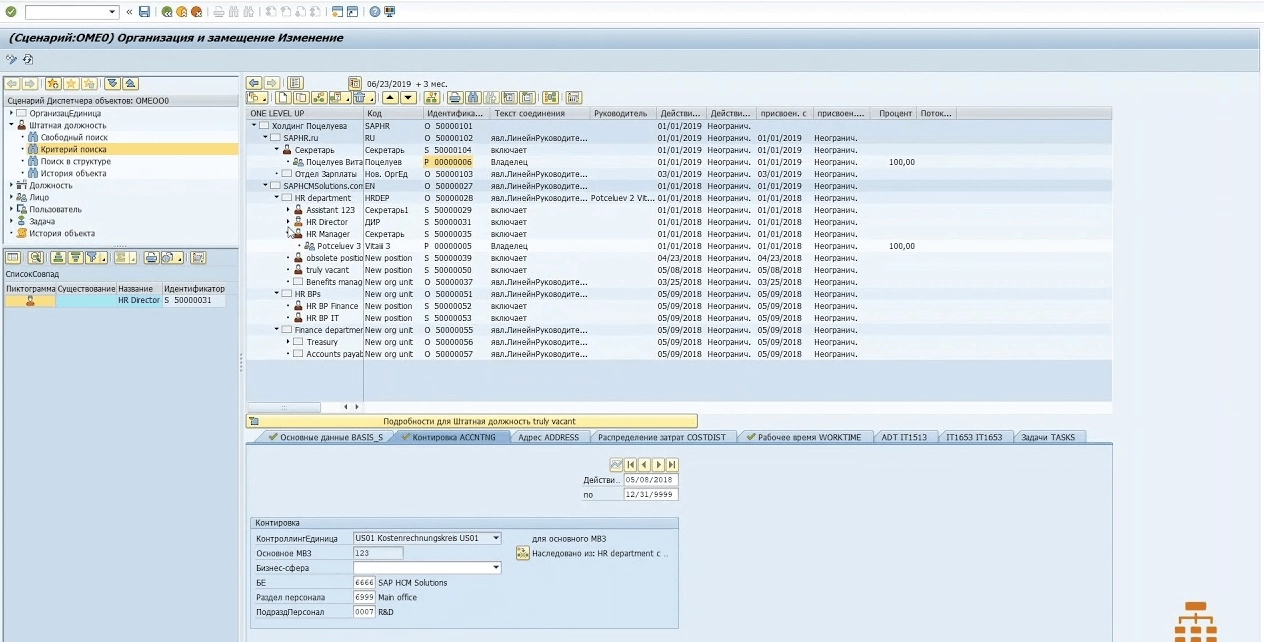The height and width of the screenshot is (642, 1264).
Task: Open the Бизнес-сфера dropdown
Action: (496, 568)
